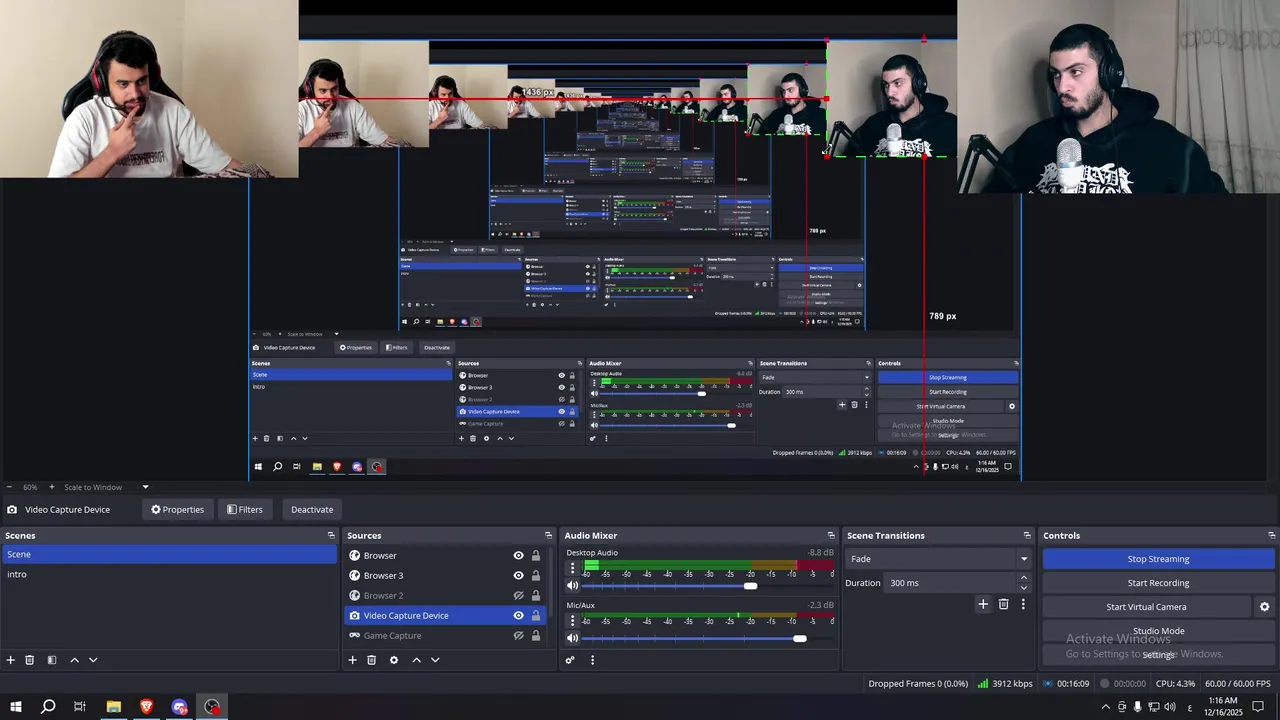Viewport: 1280px width, 720px height.
Task: Enable Studio Mode
Action: pos(1158,631)
